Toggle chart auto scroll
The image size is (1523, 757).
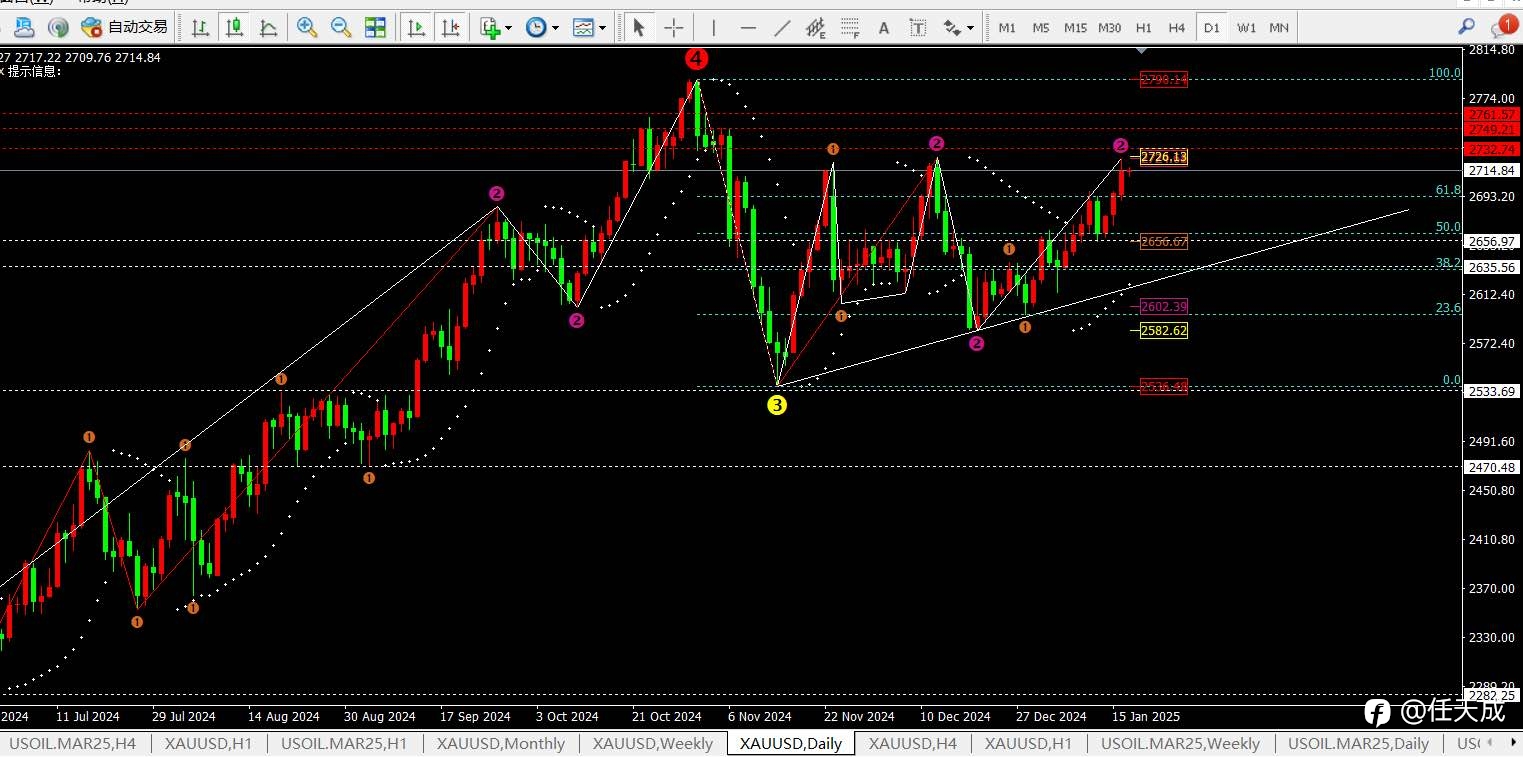(417, 27)
